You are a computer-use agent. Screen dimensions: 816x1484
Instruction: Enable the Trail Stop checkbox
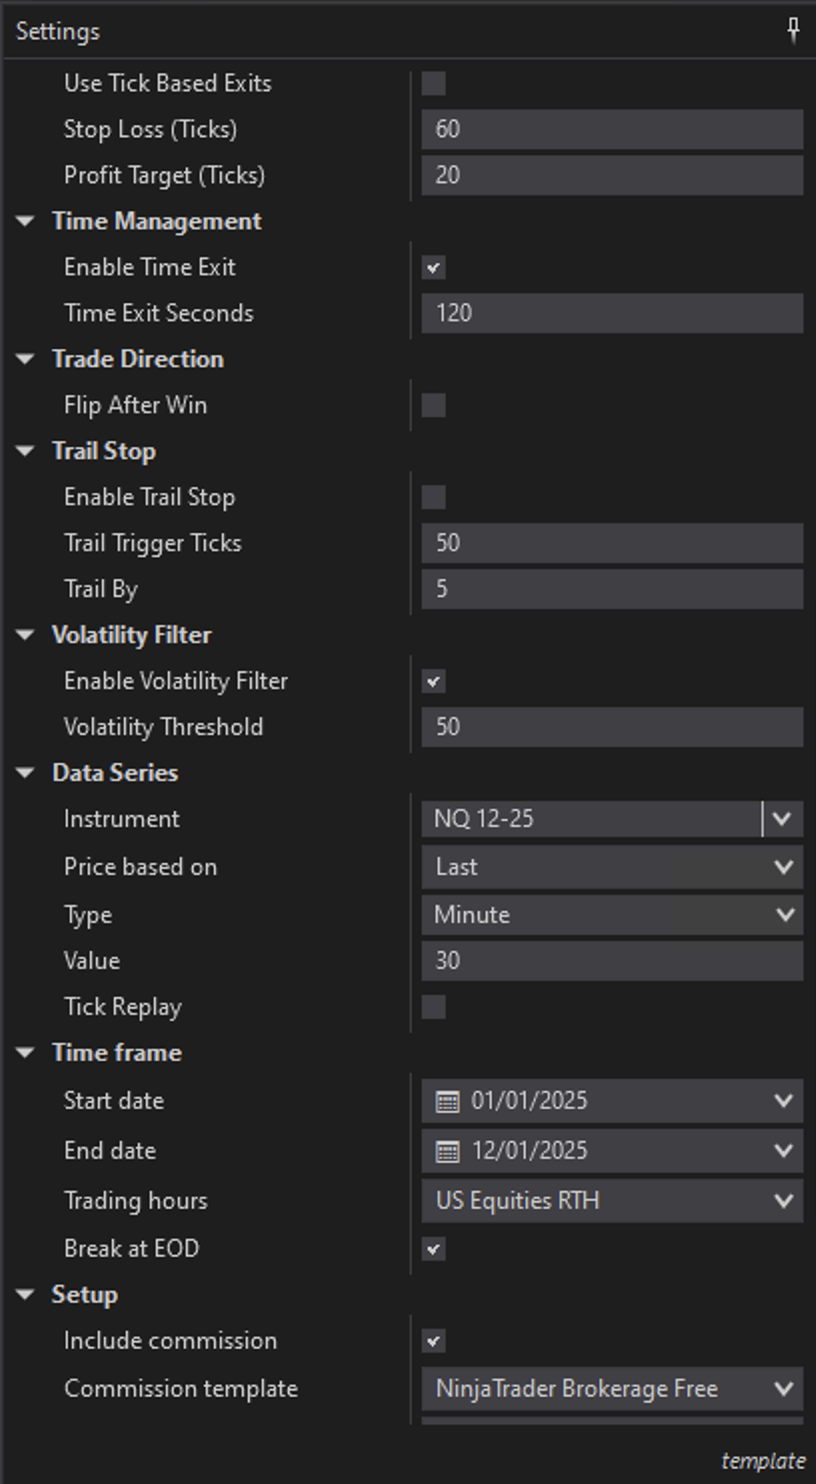[433, 497]
